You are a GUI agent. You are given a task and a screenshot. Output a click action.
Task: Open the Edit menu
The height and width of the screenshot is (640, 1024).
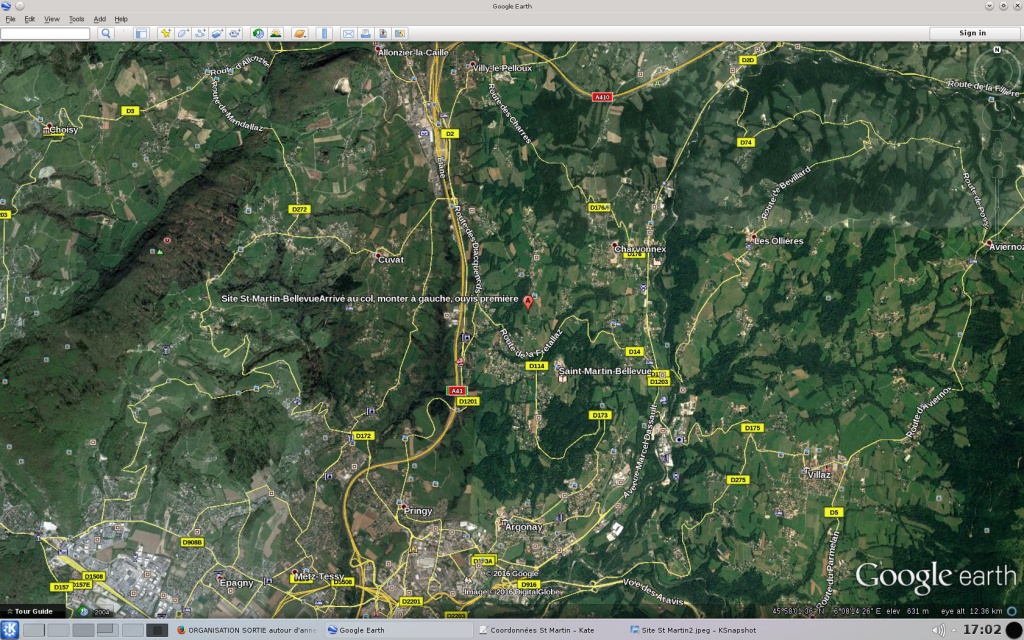(29, 19)
